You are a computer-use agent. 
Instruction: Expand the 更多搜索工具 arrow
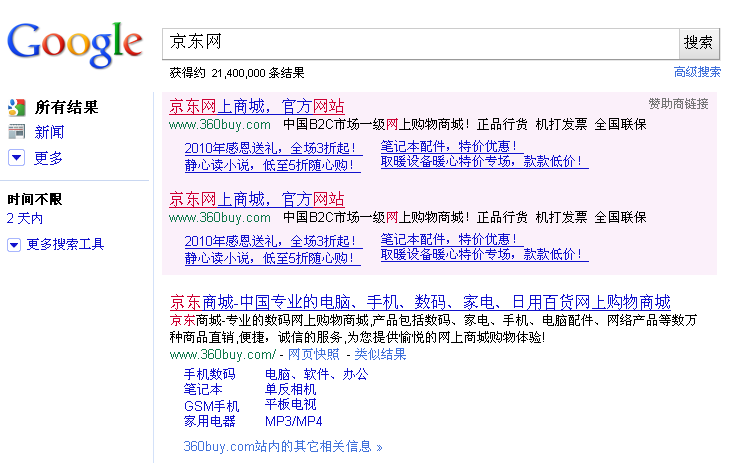14,245
